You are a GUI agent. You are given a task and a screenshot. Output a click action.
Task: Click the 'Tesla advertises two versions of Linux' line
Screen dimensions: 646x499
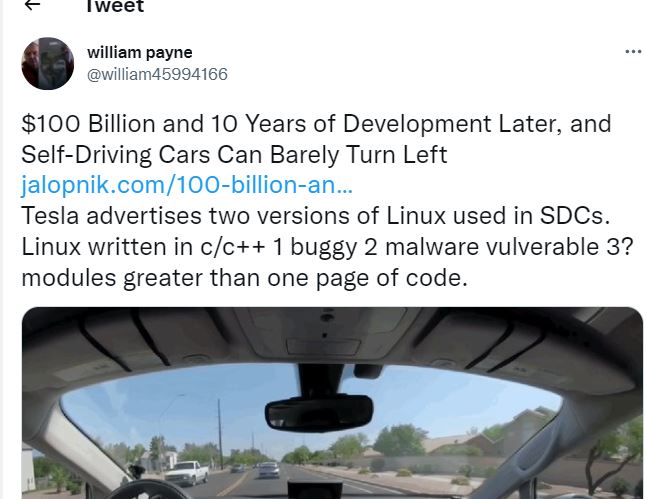tap(316, 216)
